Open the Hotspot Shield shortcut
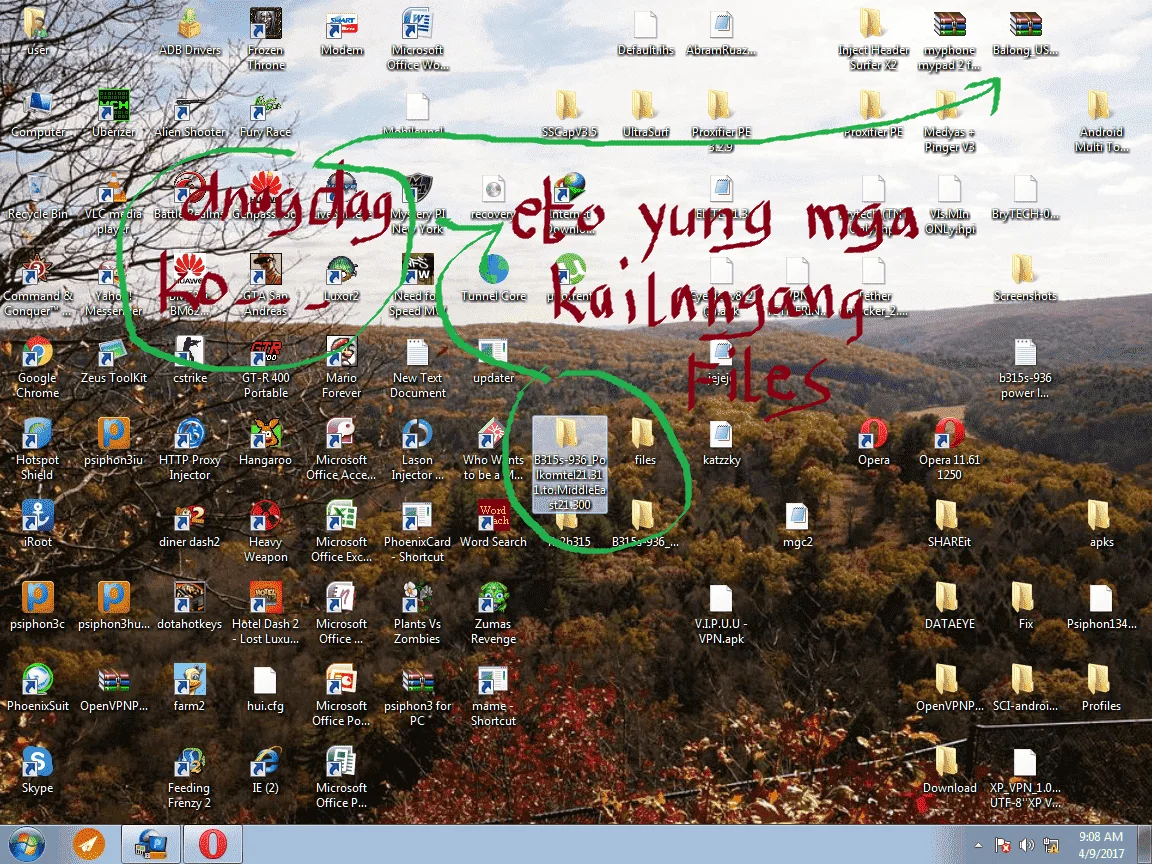Viewport: 1152px width, 864px height. [37, 450]
